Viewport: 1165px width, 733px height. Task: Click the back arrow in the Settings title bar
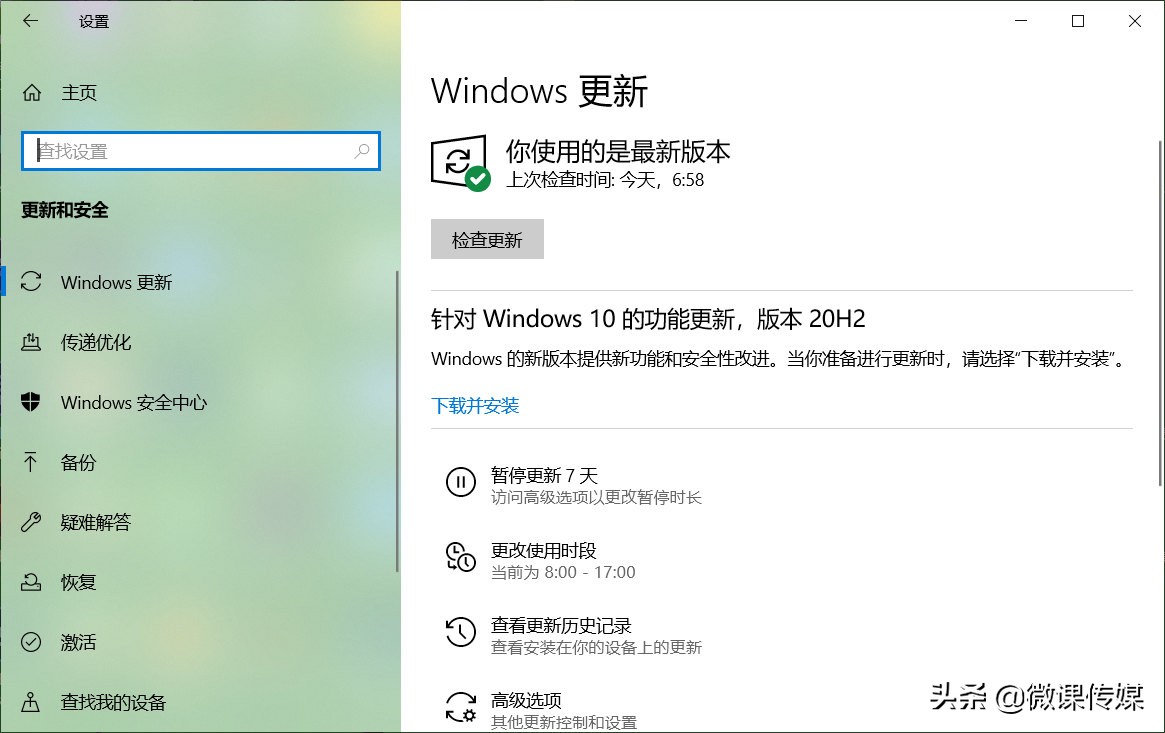click(30, 21)
